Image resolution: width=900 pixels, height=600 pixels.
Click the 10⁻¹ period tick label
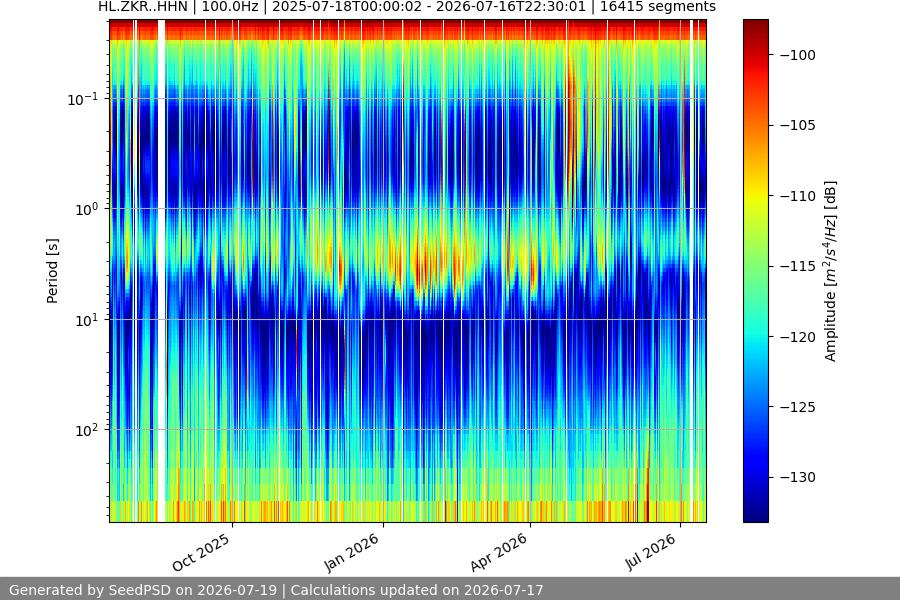tap(82, 99)
